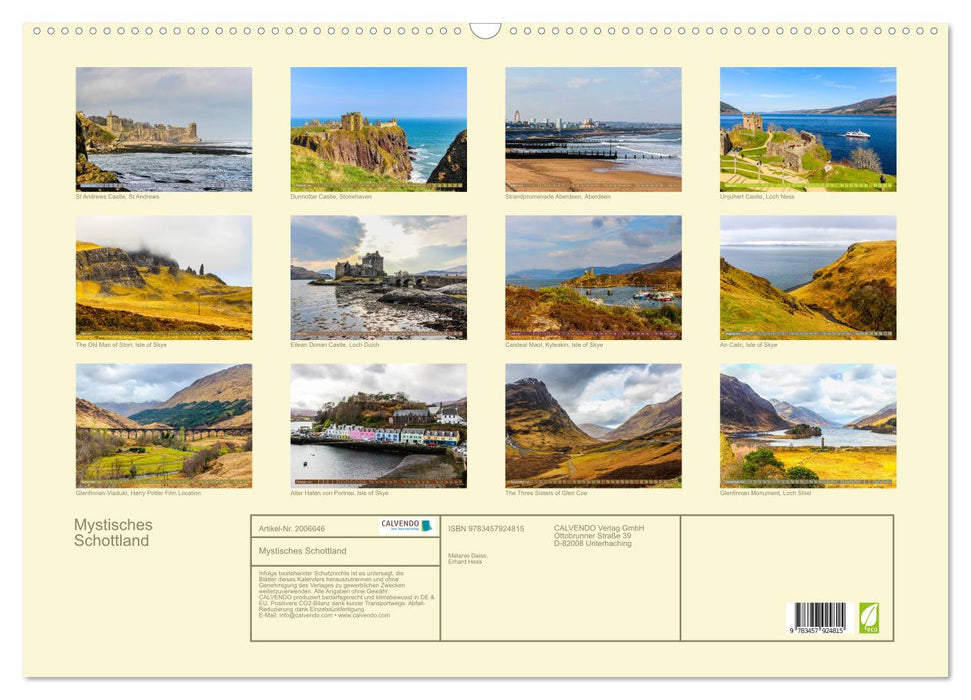The height and width of the screenshot is (700, 971).
Task: Click the green eco leaf logo
Action: click(869, 618)
